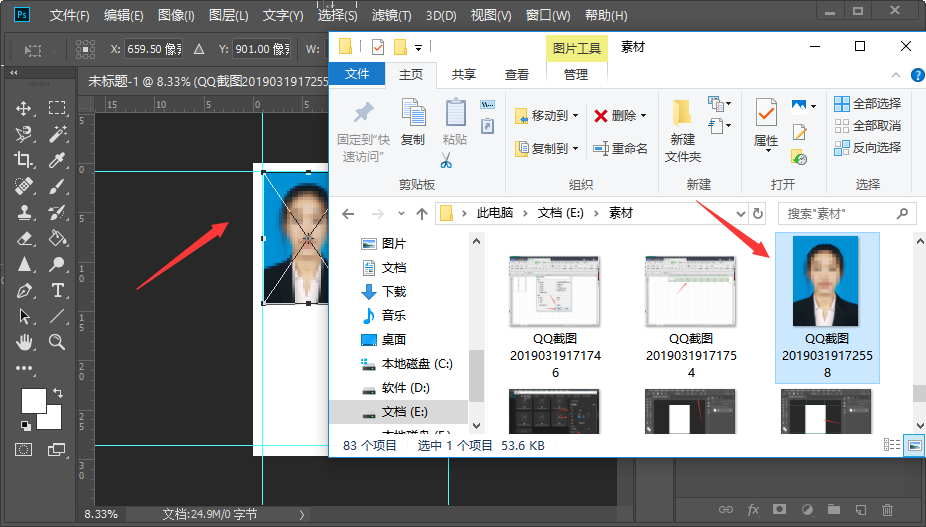Viewport: 926px width, 527px height.
Task: Open the 管理 picture tools tab
Action: [576, 74]
